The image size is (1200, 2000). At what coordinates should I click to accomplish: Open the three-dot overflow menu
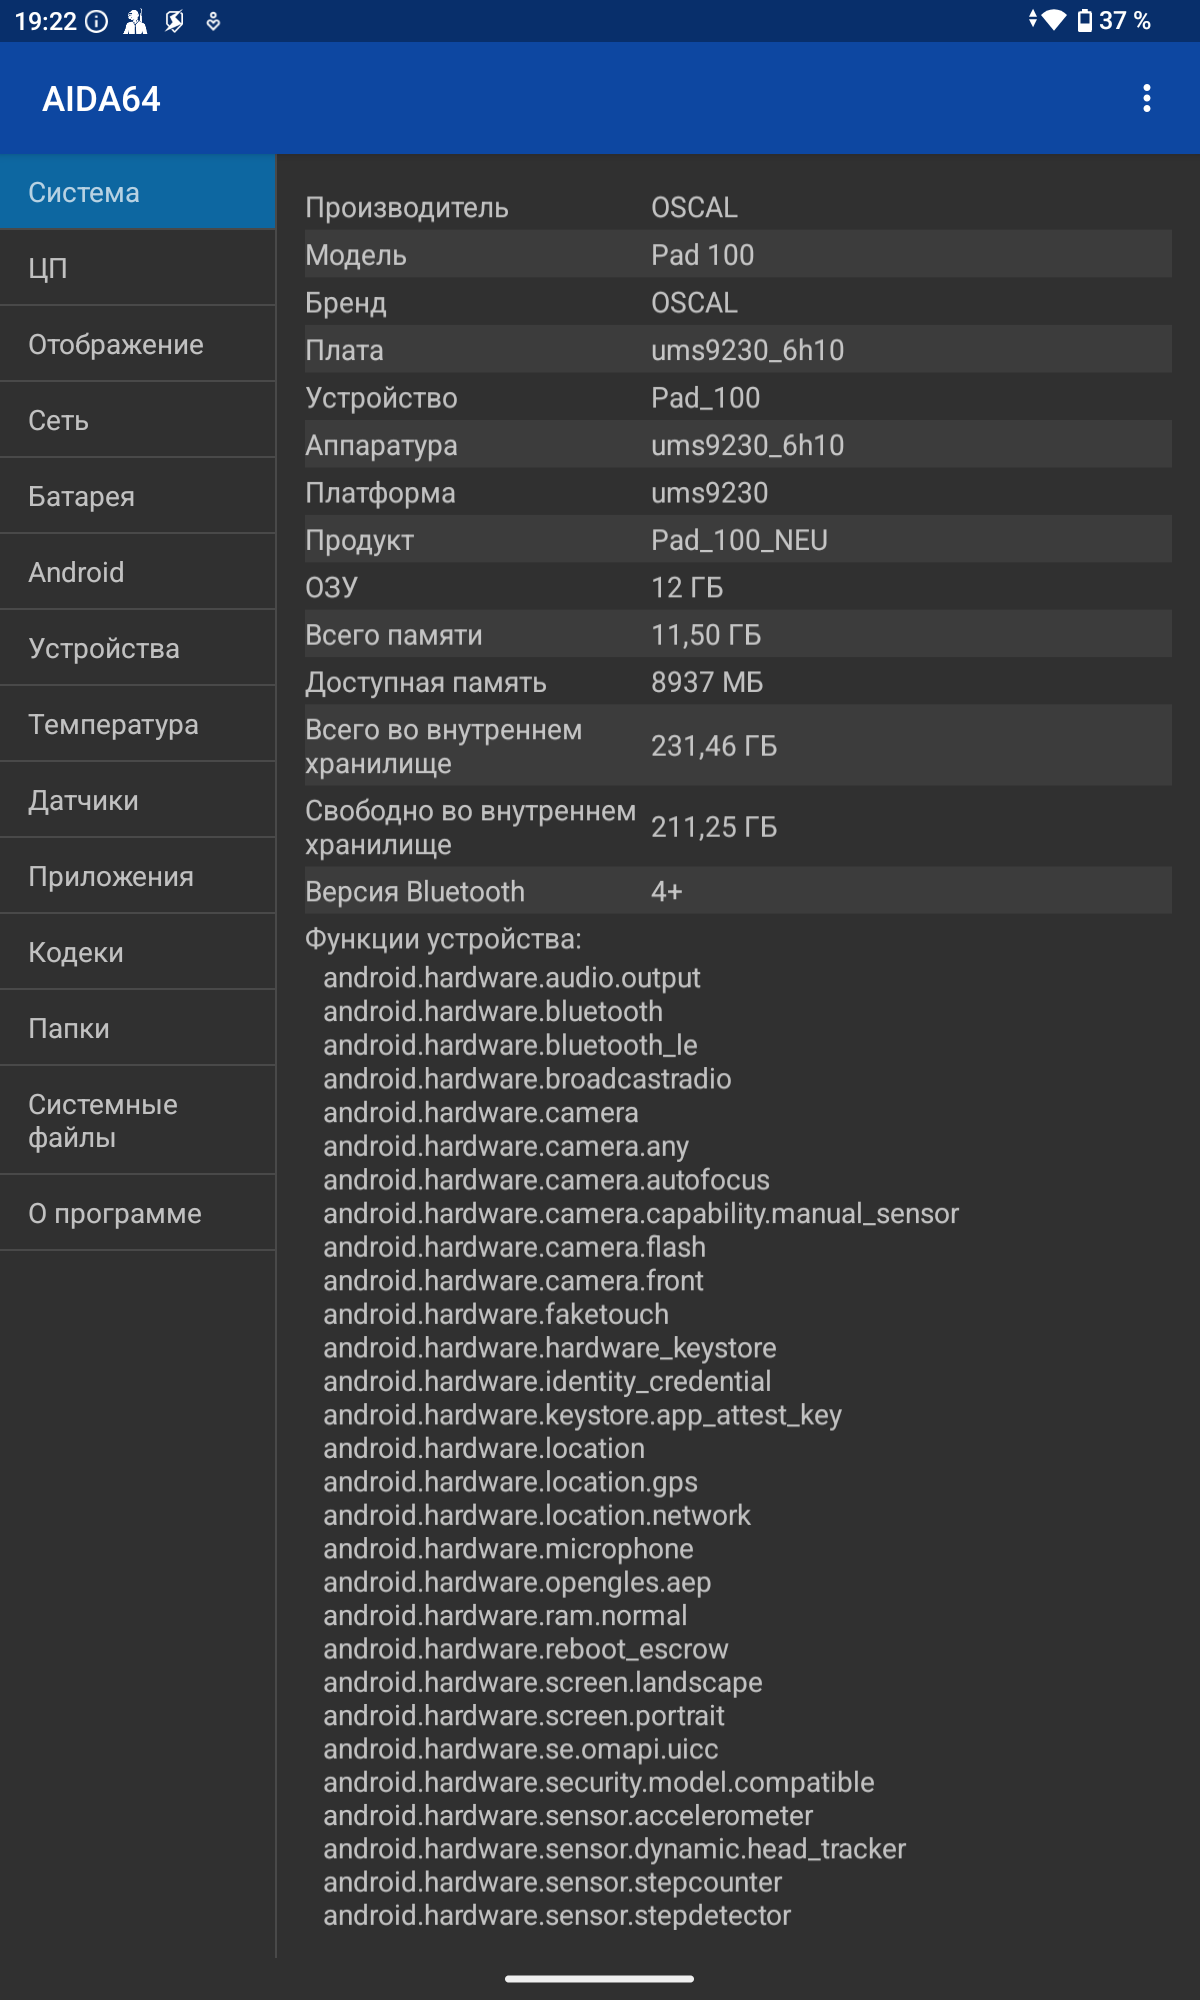pyautogui.click(x=1146, y=98)
